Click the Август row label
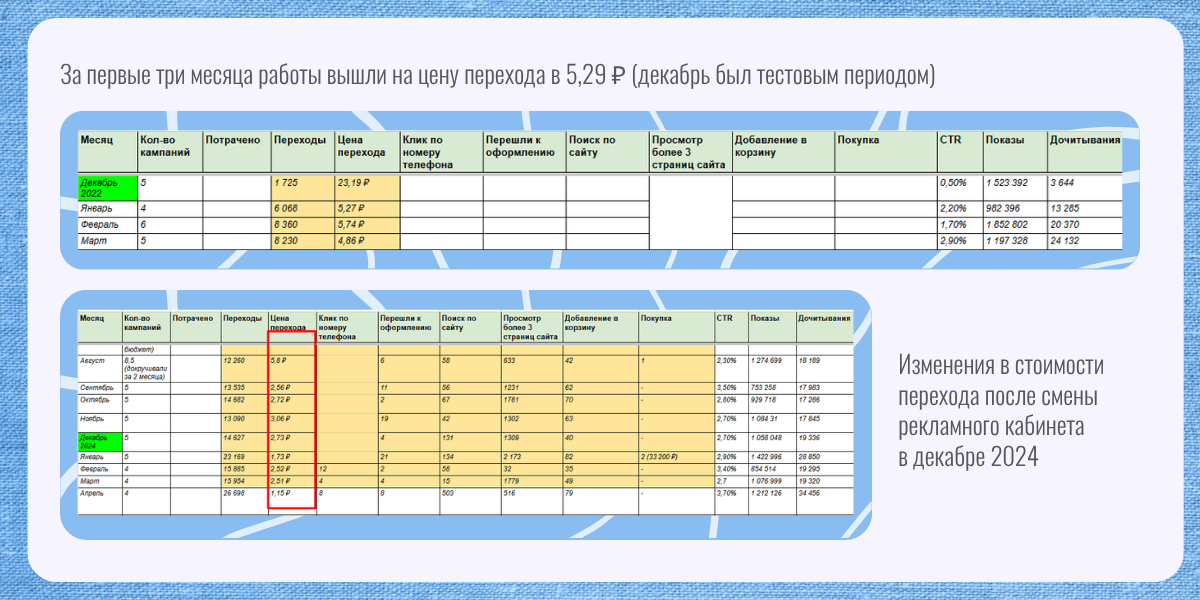 [99, 359]
